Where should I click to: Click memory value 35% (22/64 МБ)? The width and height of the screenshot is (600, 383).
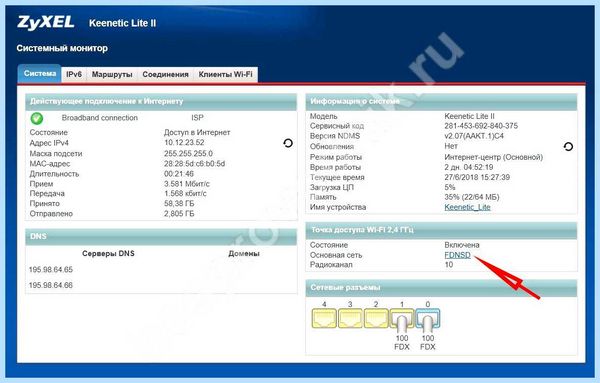[472, 197]
